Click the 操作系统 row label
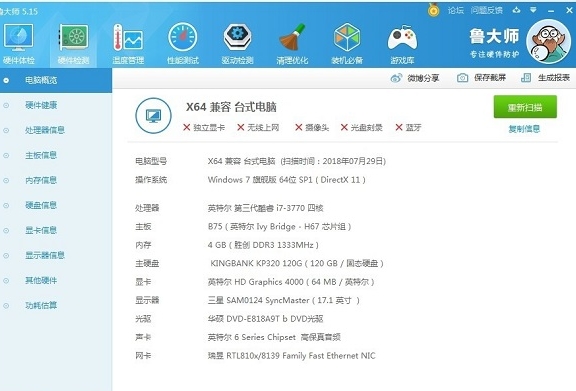This screenshot has width=576, height=391. tap(151, 180)
